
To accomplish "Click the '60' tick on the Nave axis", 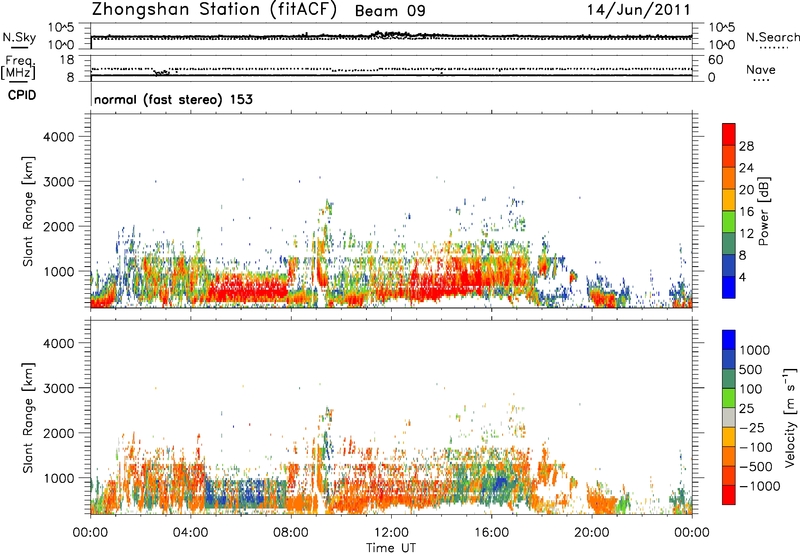I will (715, 60).
